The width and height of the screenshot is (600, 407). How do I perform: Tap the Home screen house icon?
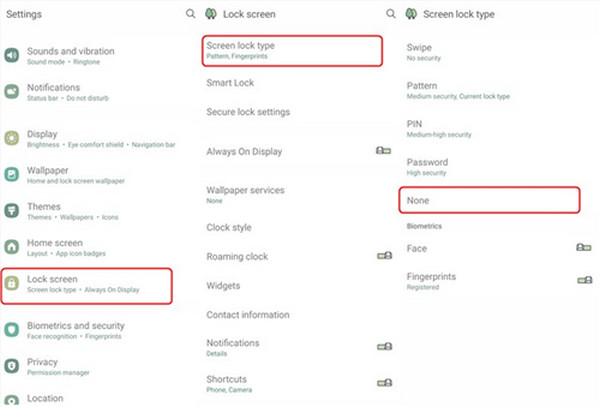tap(11, 247)
